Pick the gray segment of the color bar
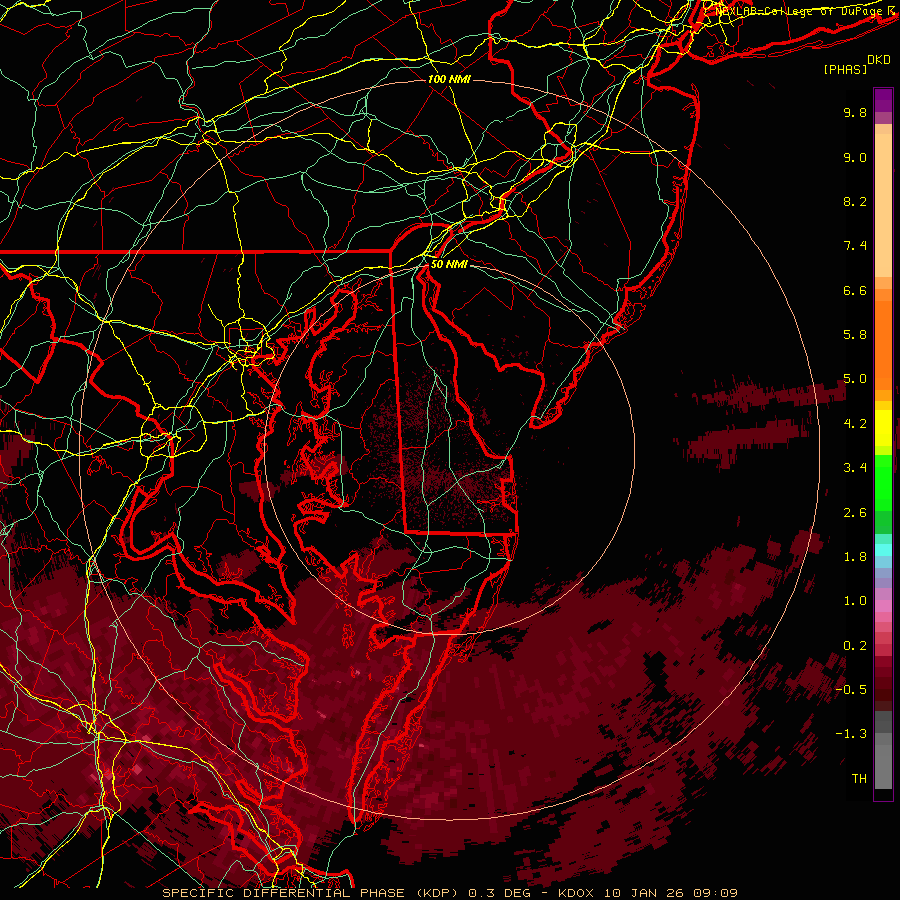 point(883,749)
